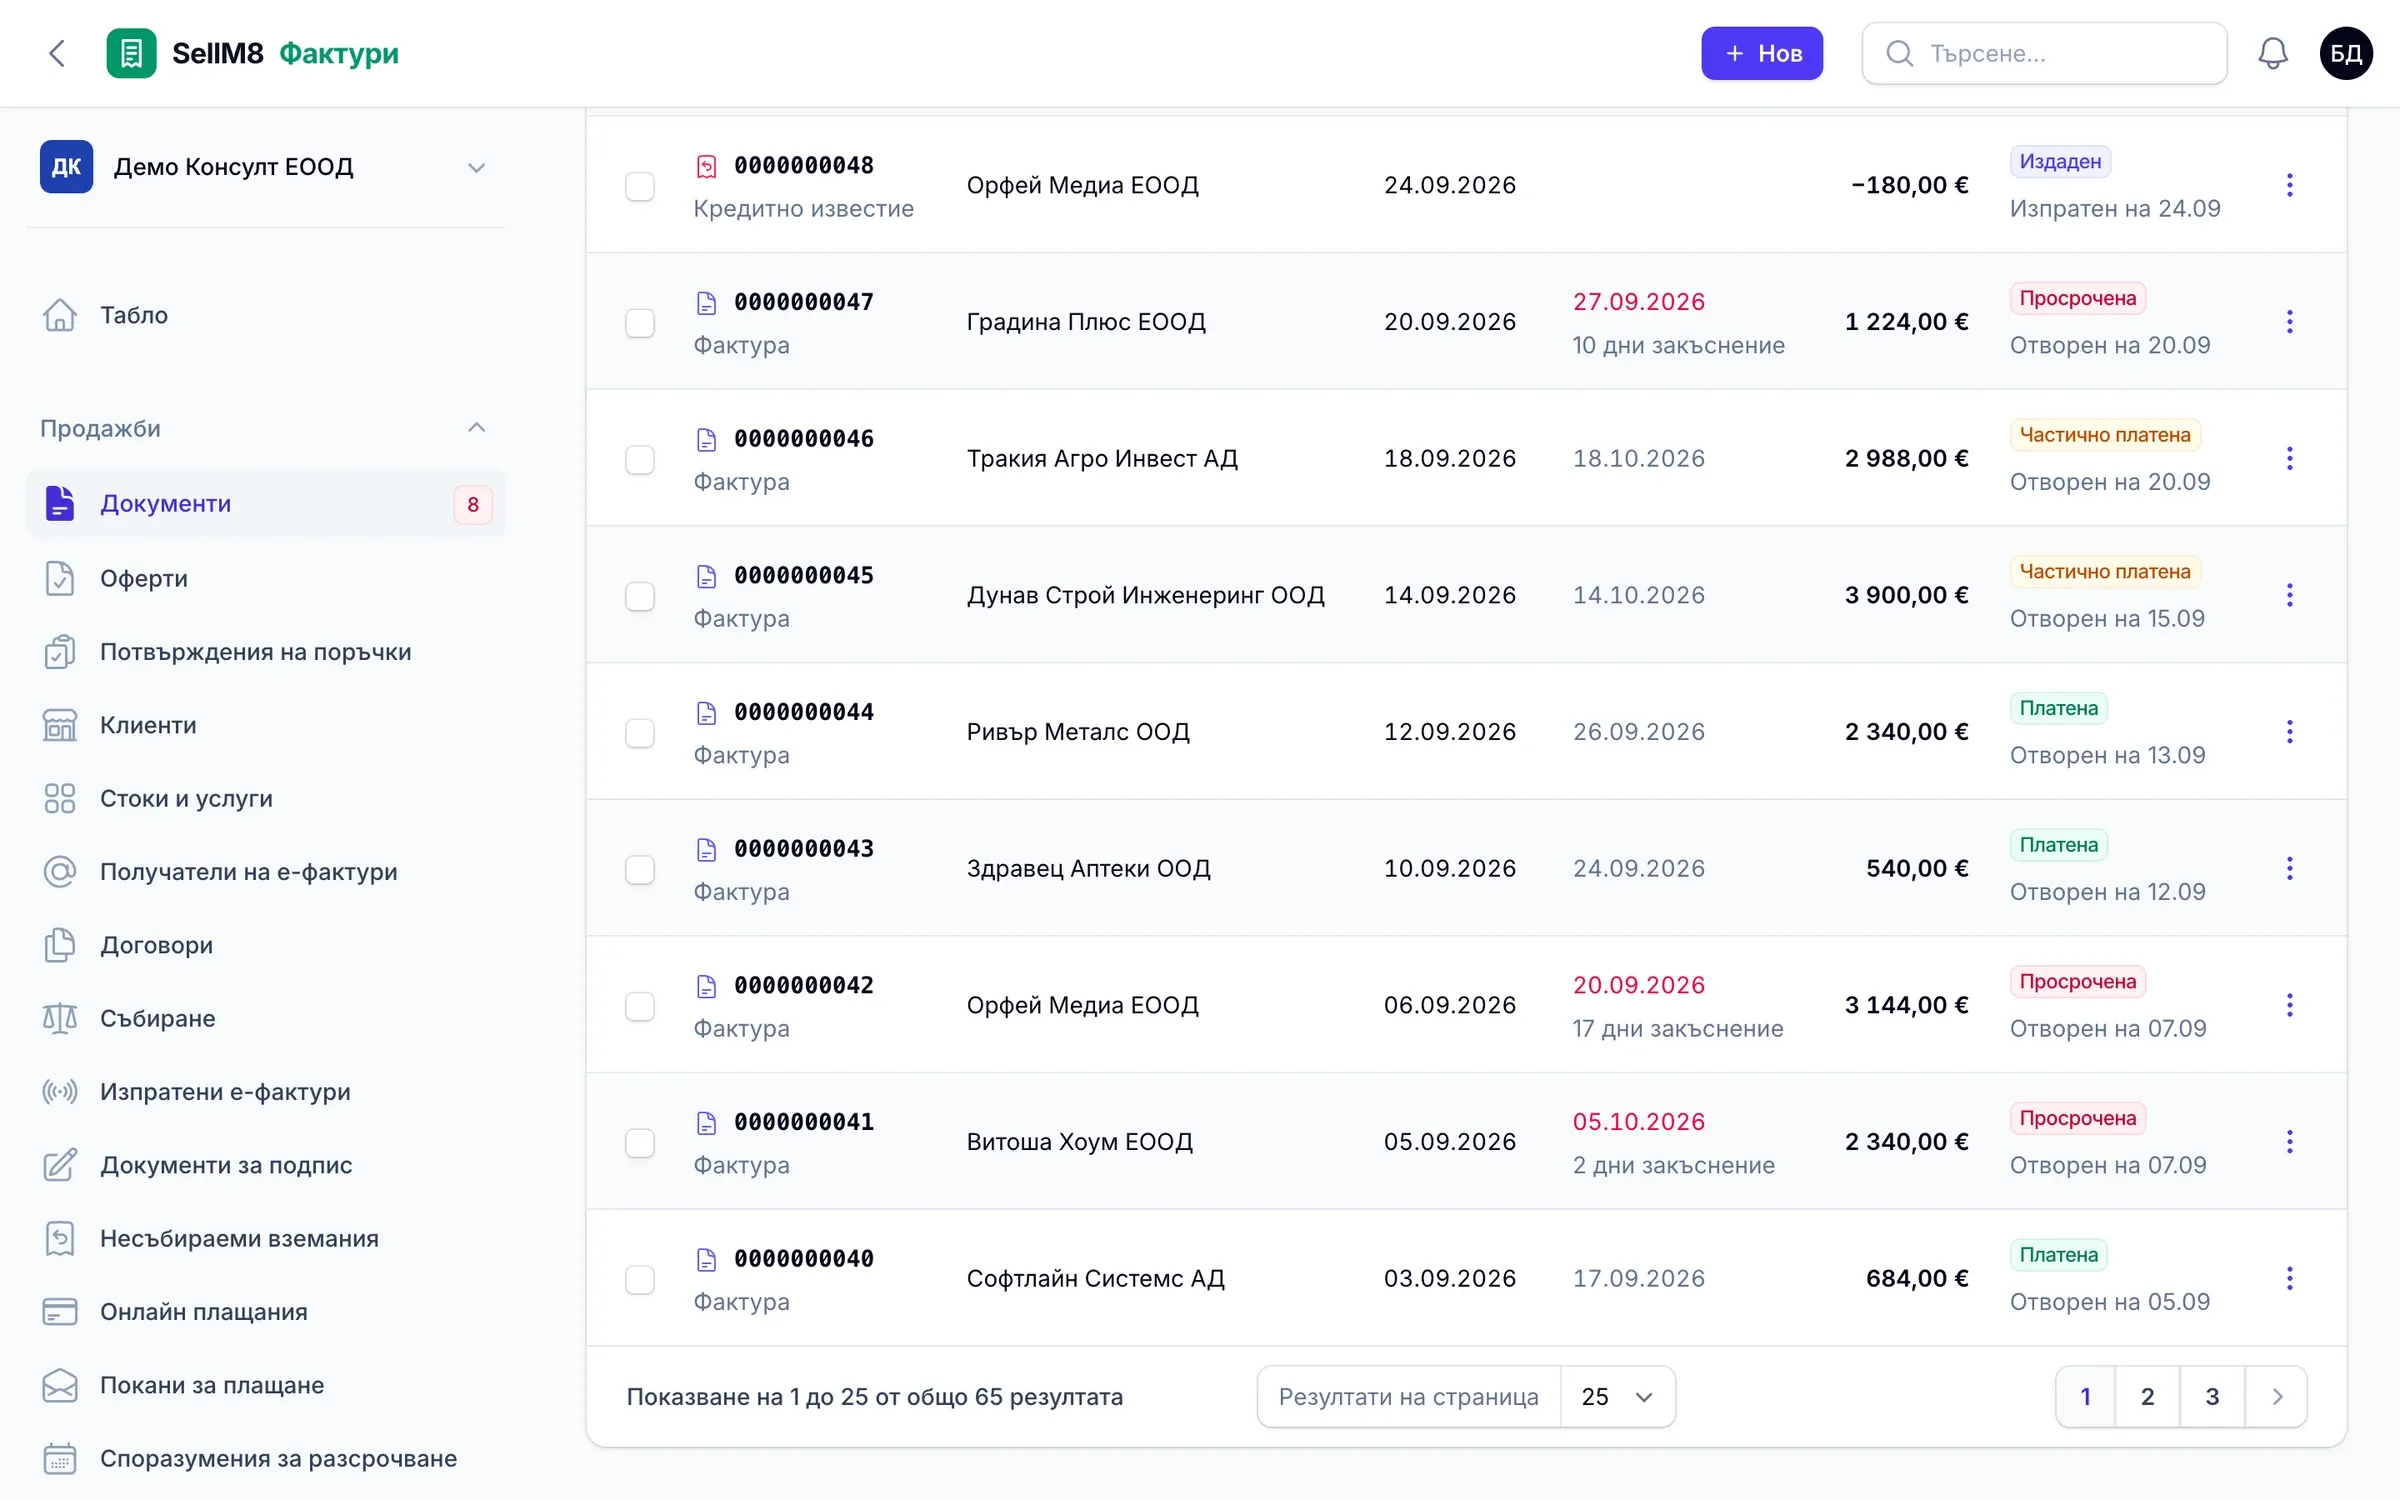Open the Документи menu item

265,504
